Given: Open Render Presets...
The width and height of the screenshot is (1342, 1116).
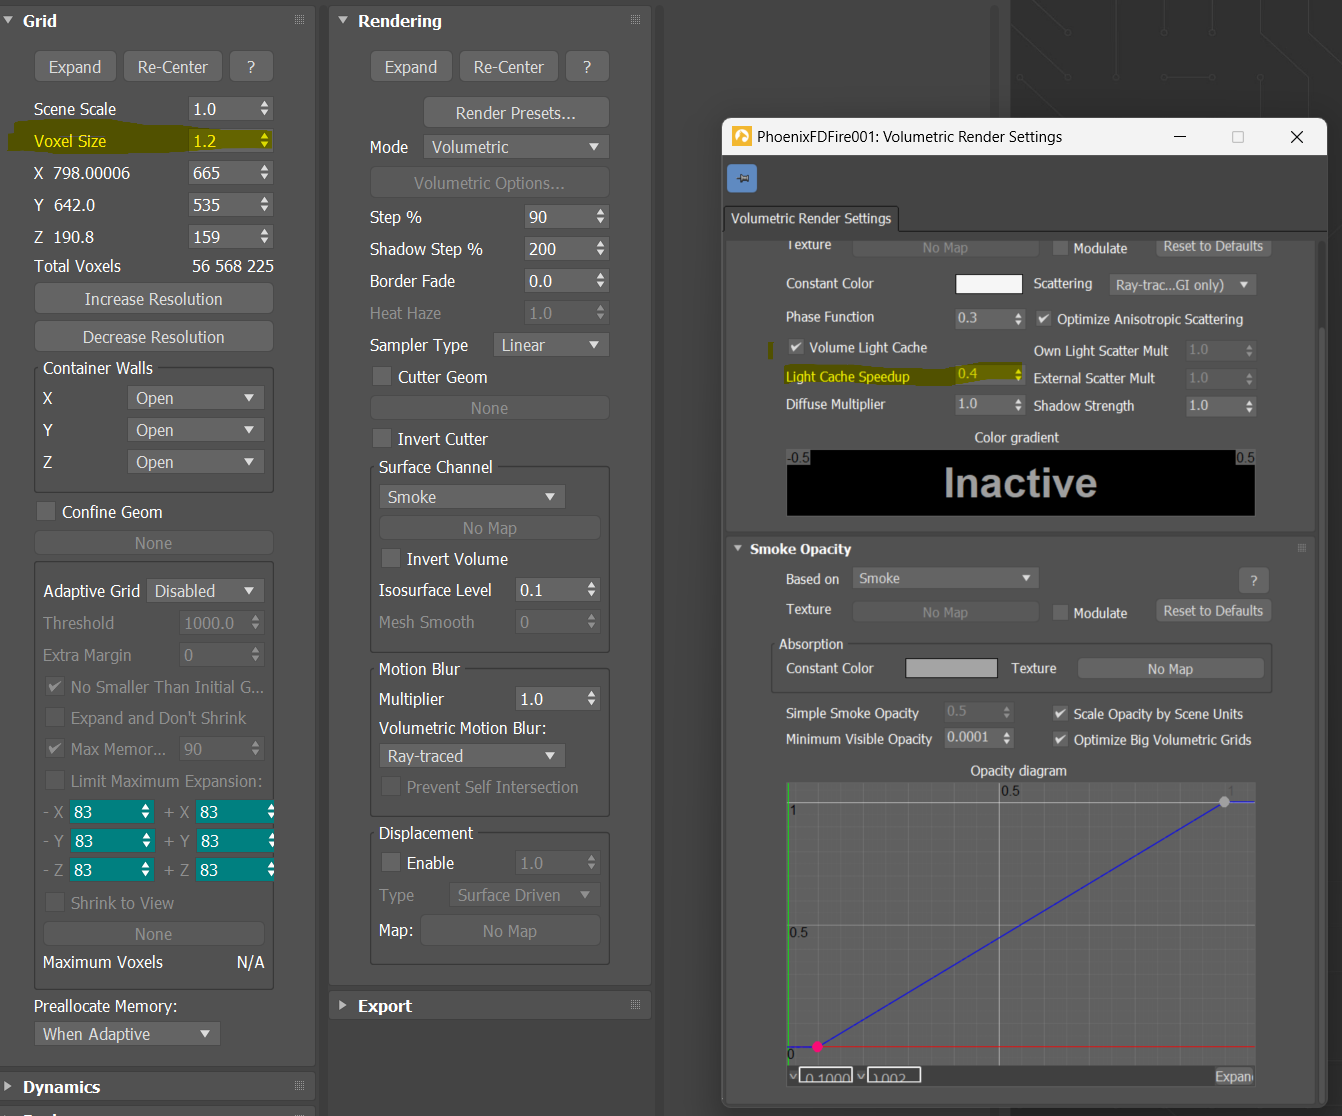Looking at the screenshot, I should 516,113.
